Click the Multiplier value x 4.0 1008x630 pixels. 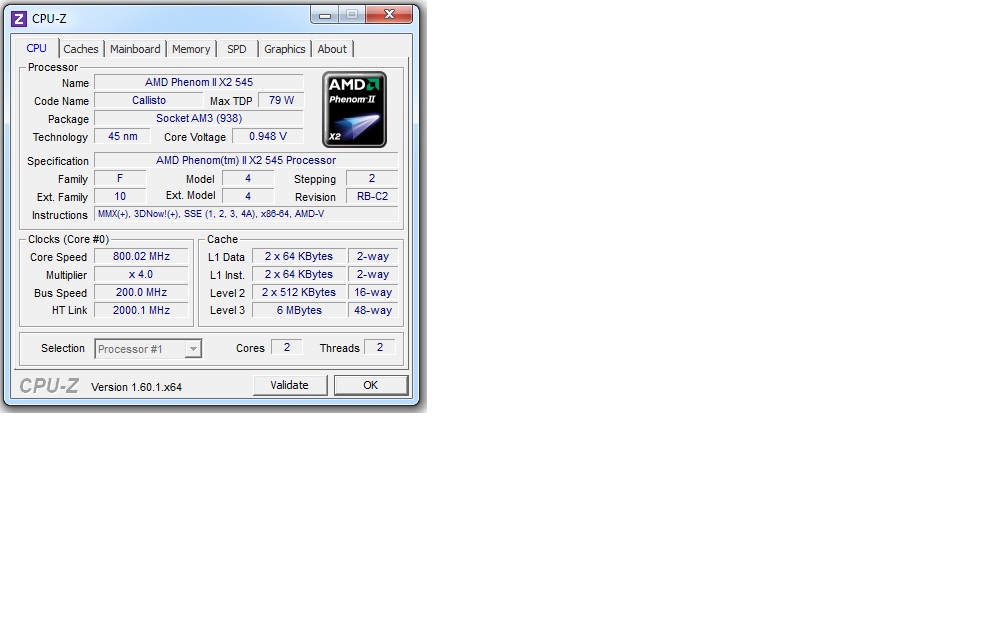(141, 274)
